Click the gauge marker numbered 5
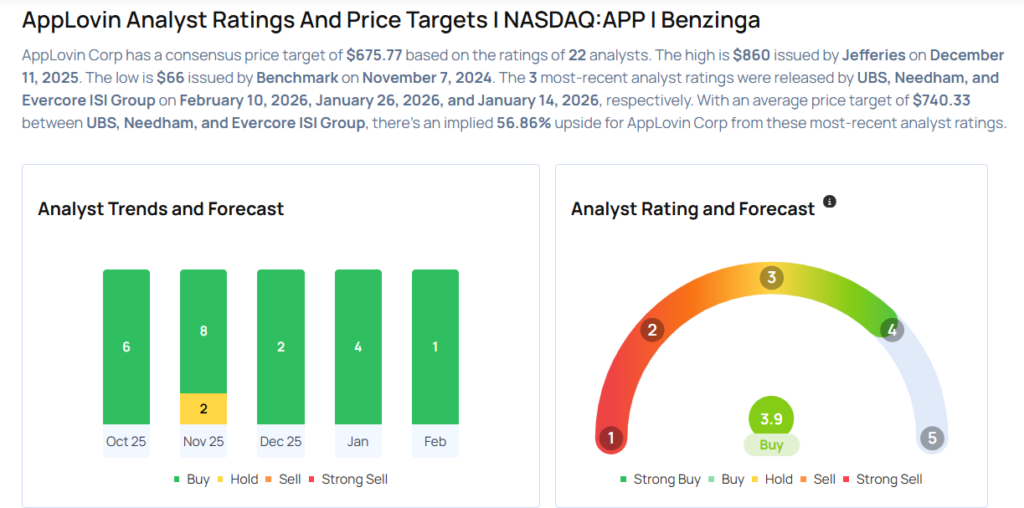 (x=932, y=437)
